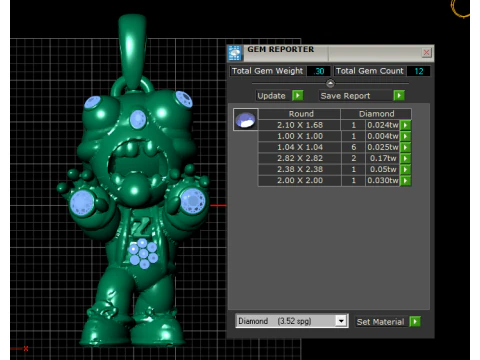Click the Round column header
480x360 pixels.
300,114
